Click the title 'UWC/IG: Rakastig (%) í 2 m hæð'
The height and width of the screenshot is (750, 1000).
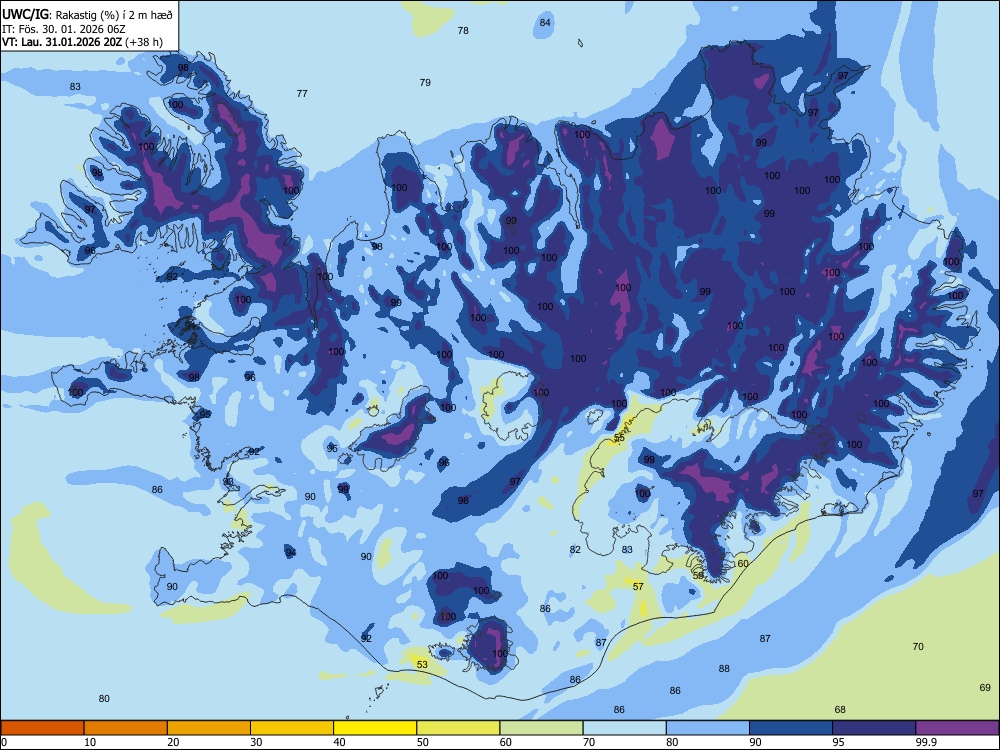pos(87,15)
